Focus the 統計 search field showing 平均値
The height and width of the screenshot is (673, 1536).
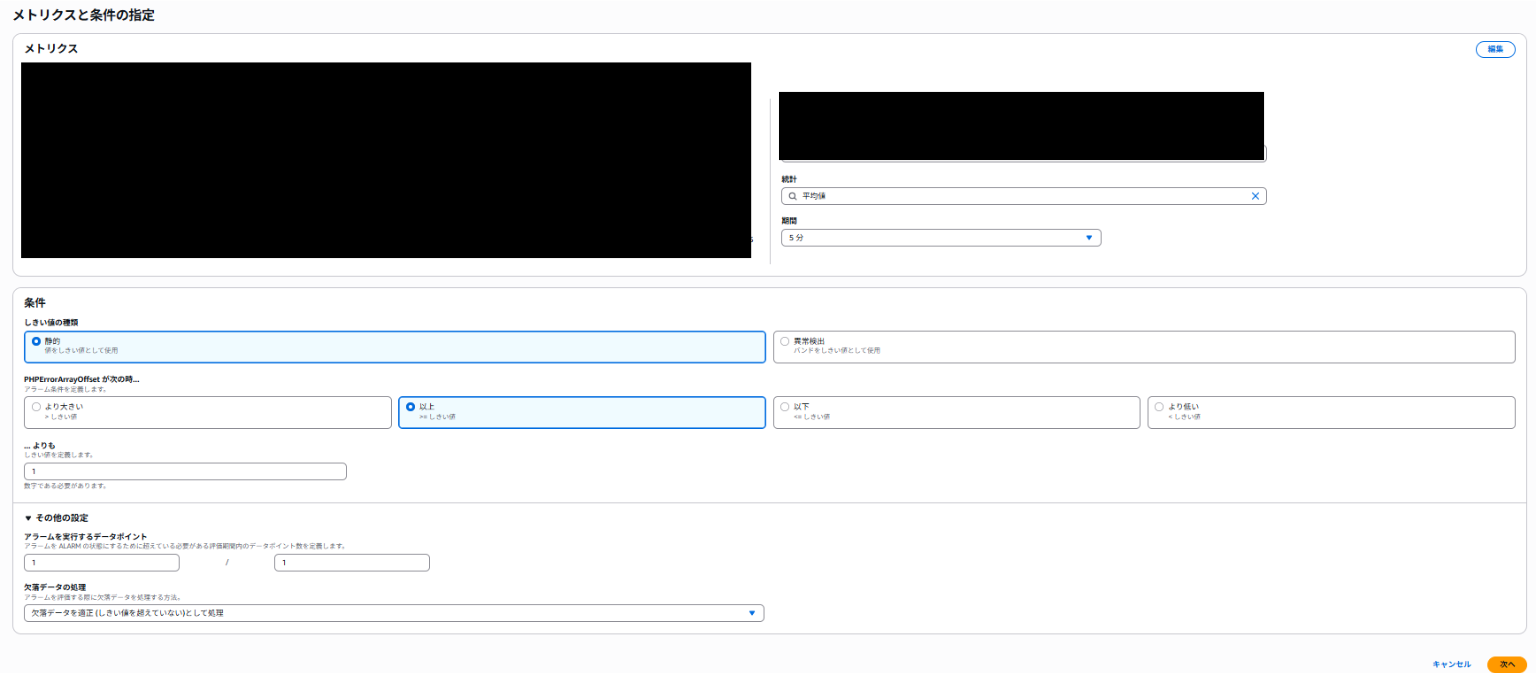[x=1020, y=196]
